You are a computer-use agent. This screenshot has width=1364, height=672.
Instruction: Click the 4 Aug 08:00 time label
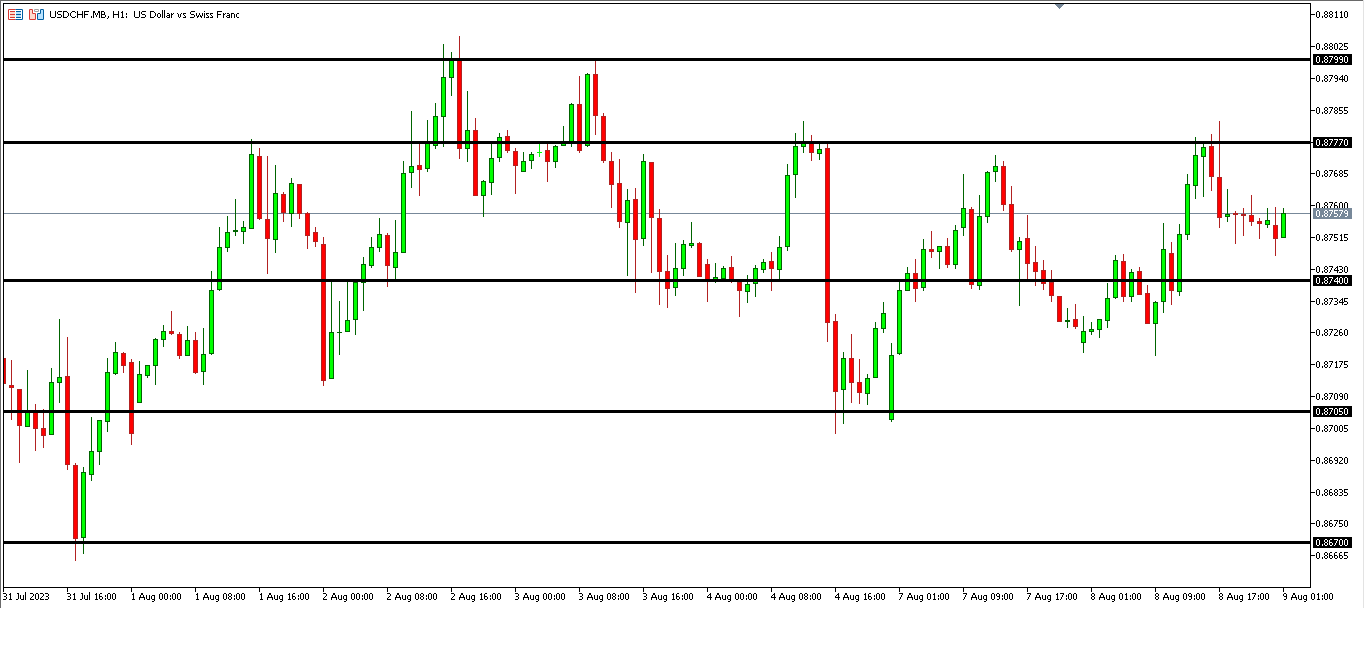click(x=796, y=597)
